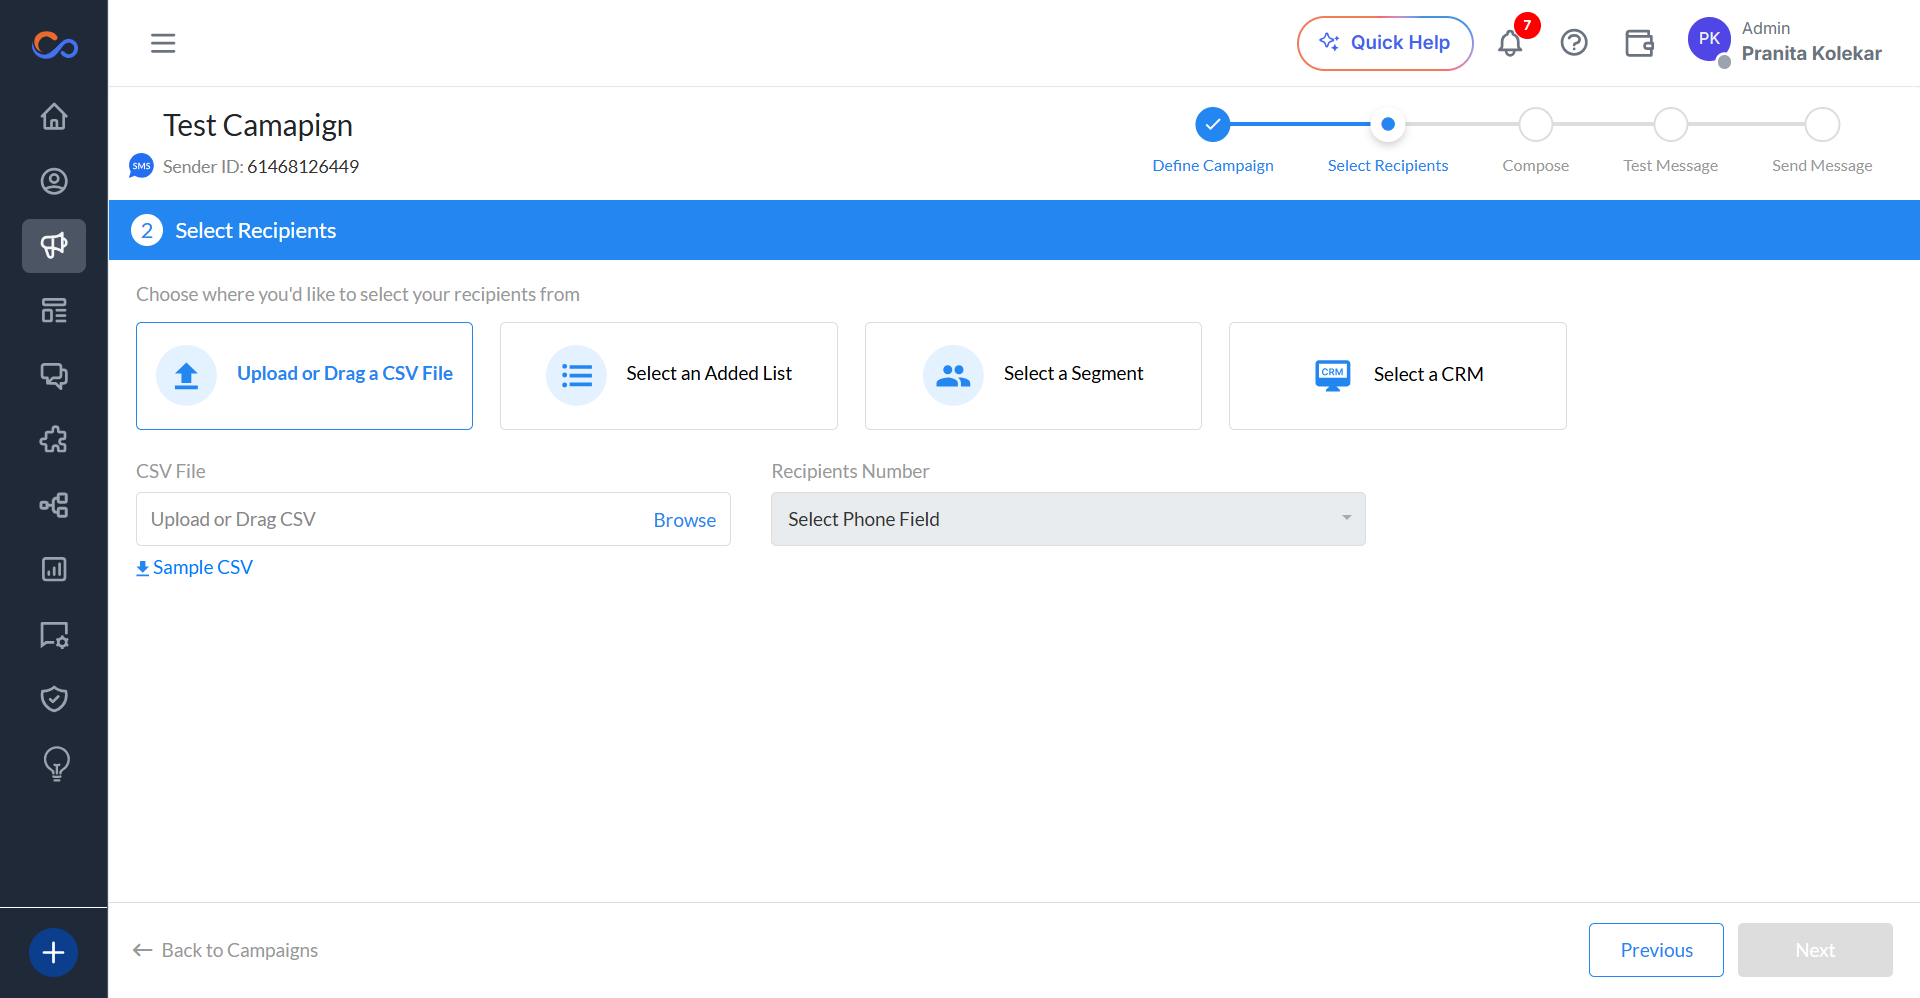This screenshot has width=1920, height=998.
Task: Open the wallet icon
Action: coord(1639,43)
